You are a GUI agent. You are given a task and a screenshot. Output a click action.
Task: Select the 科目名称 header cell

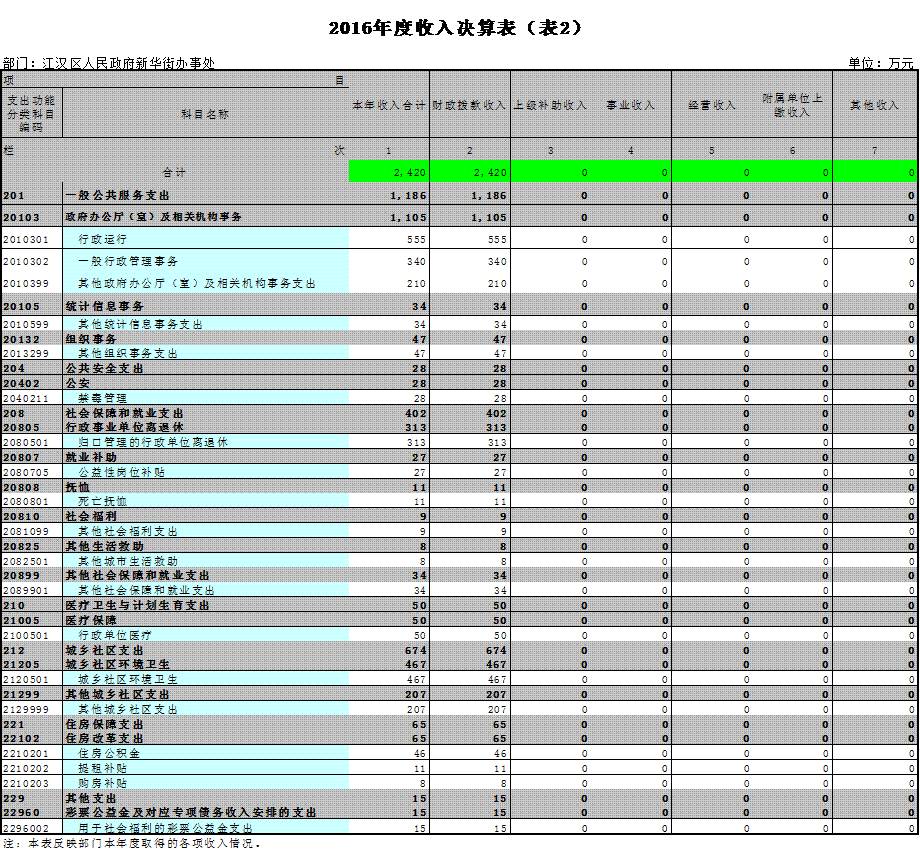tap(205, 114)
